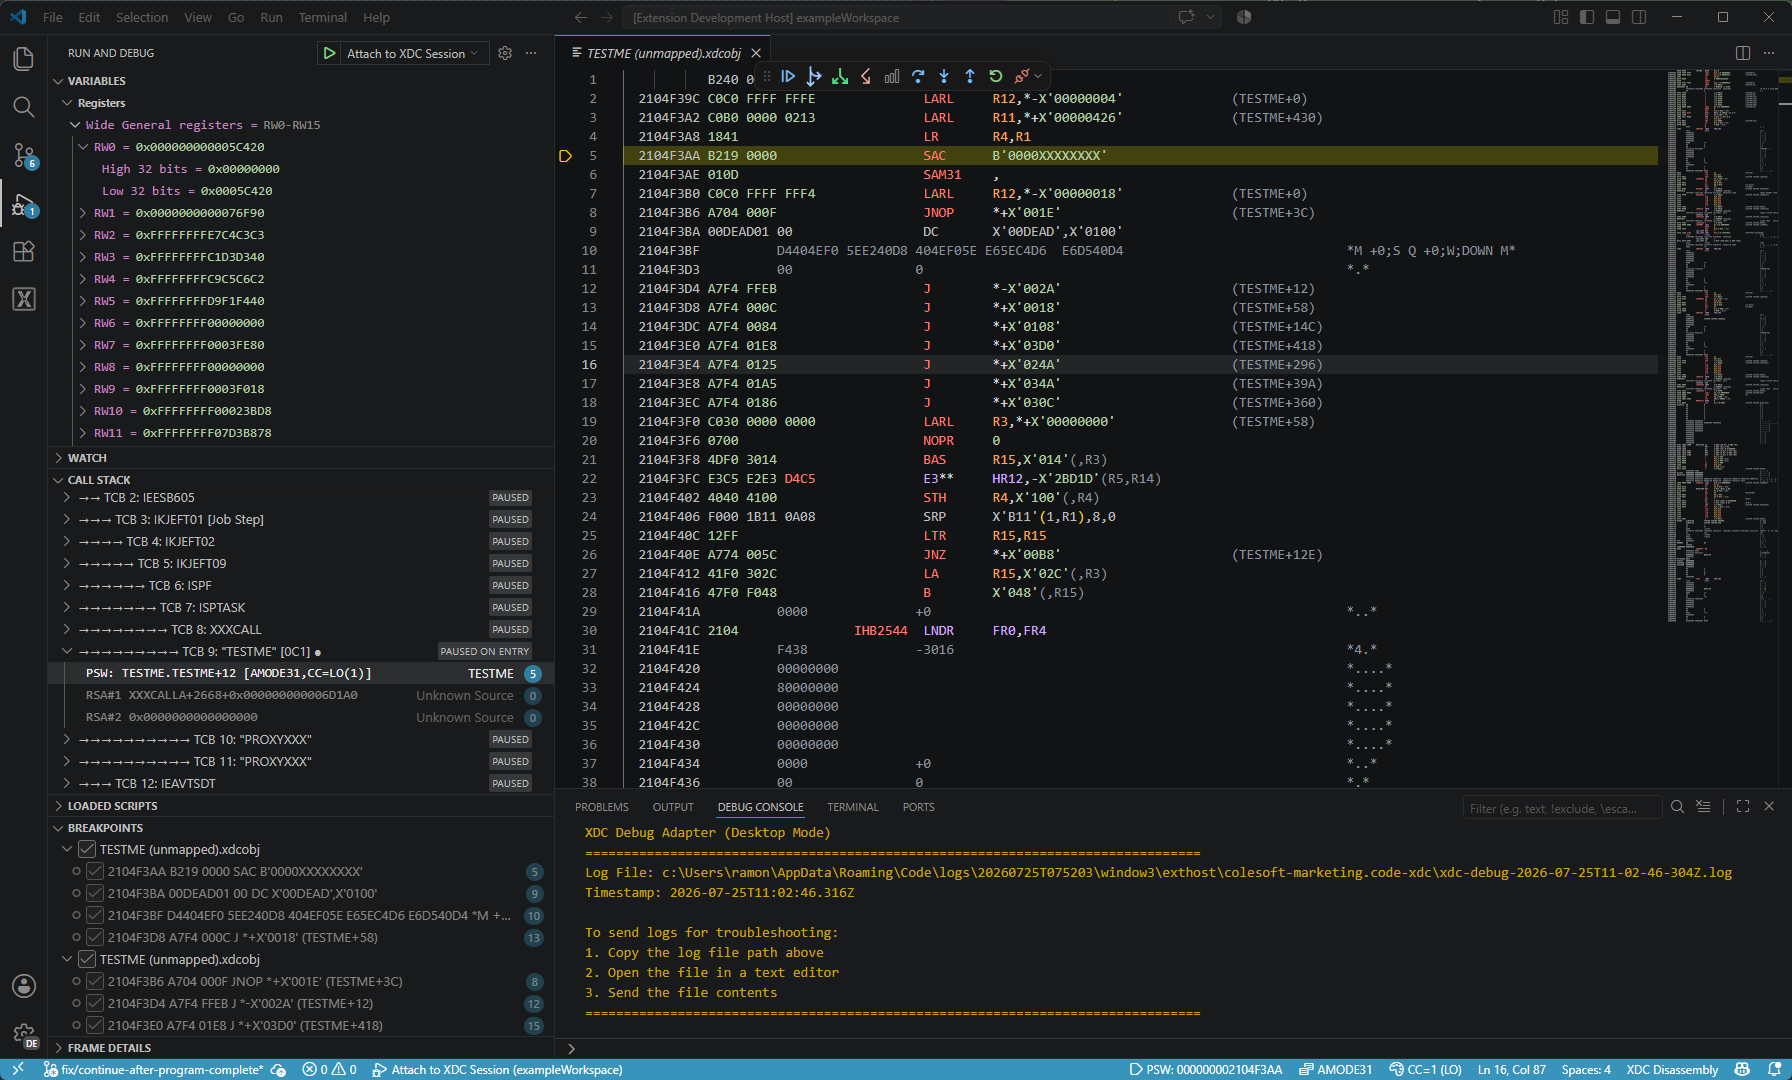Open the Source Control view
Viewport: 1792px width, 1080px height.
[24, 155]
